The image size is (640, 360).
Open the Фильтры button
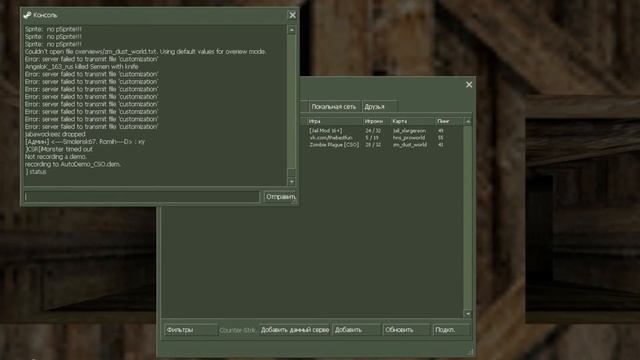(x=191, y=330)
